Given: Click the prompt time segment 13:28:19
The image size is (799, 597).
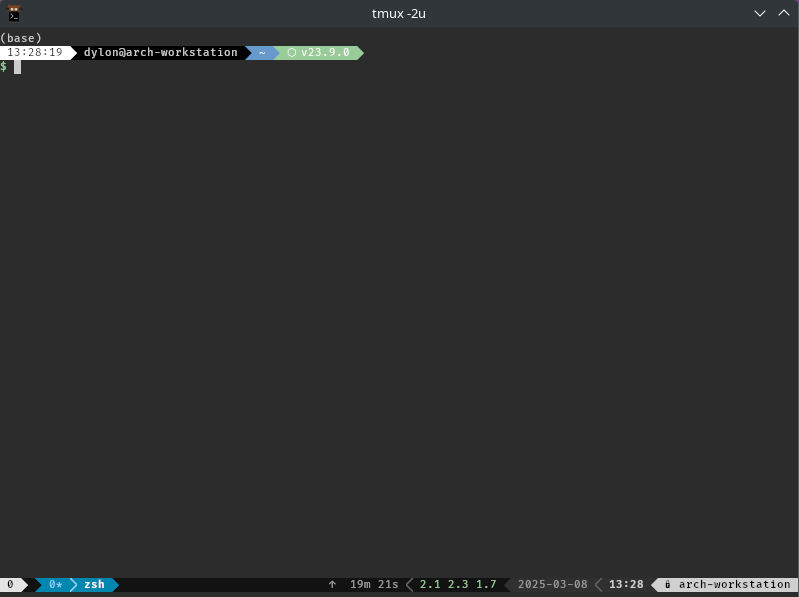Looking at the screenshot, I should tap(35, 52).
